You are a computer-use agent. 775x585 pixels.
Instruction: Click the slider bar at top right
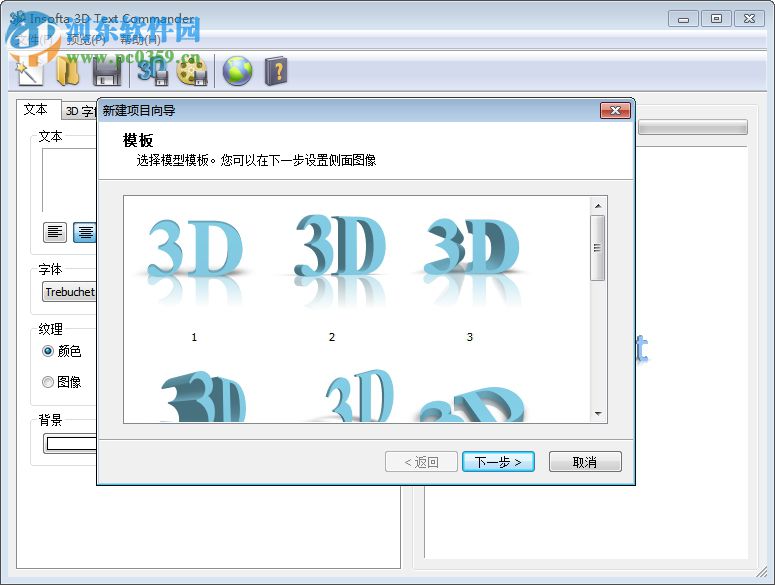(x=692, y=127)
